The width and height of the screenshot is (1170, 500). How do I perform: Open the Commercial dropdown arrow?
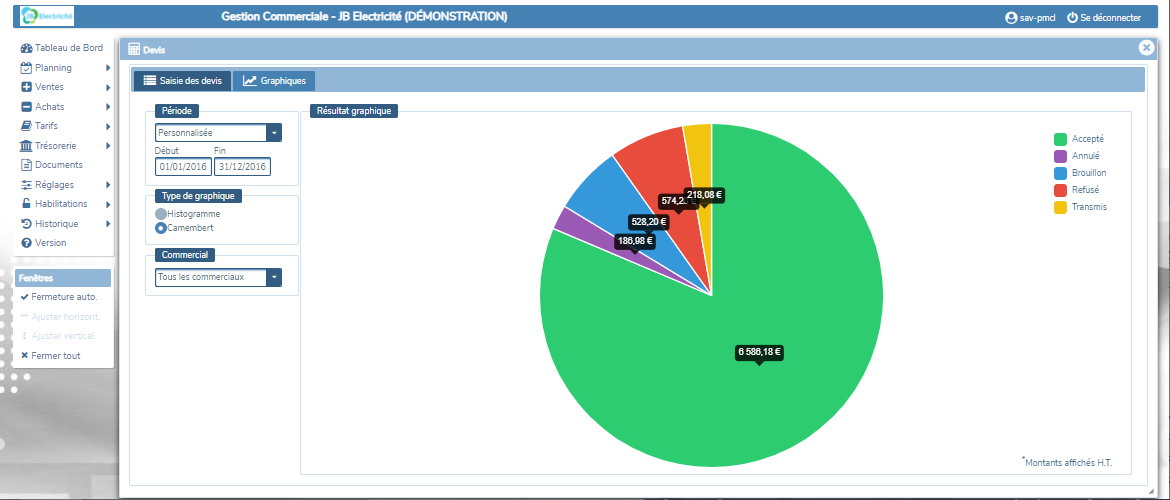(x=275, y=278)
